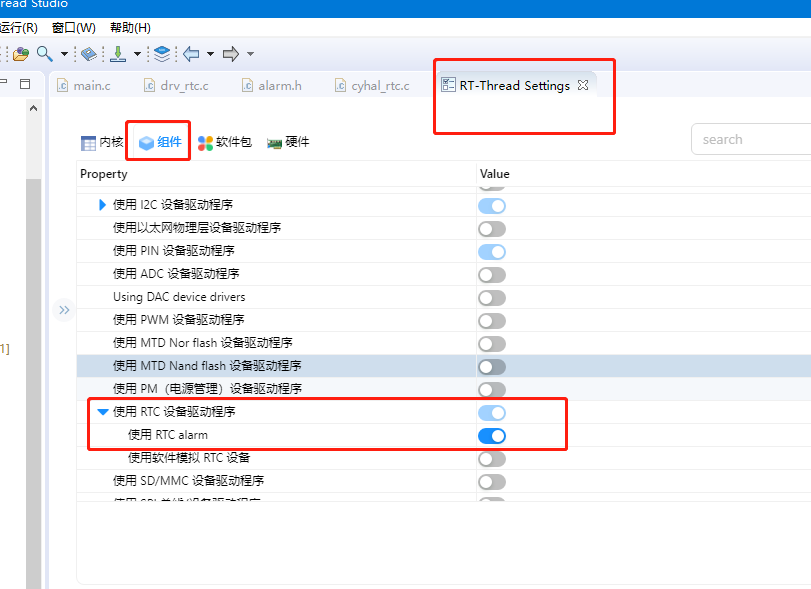Toggle the MTD Nor flash driver switch
The height and width of the screenshot is (589, 811).
click(492, 344)
